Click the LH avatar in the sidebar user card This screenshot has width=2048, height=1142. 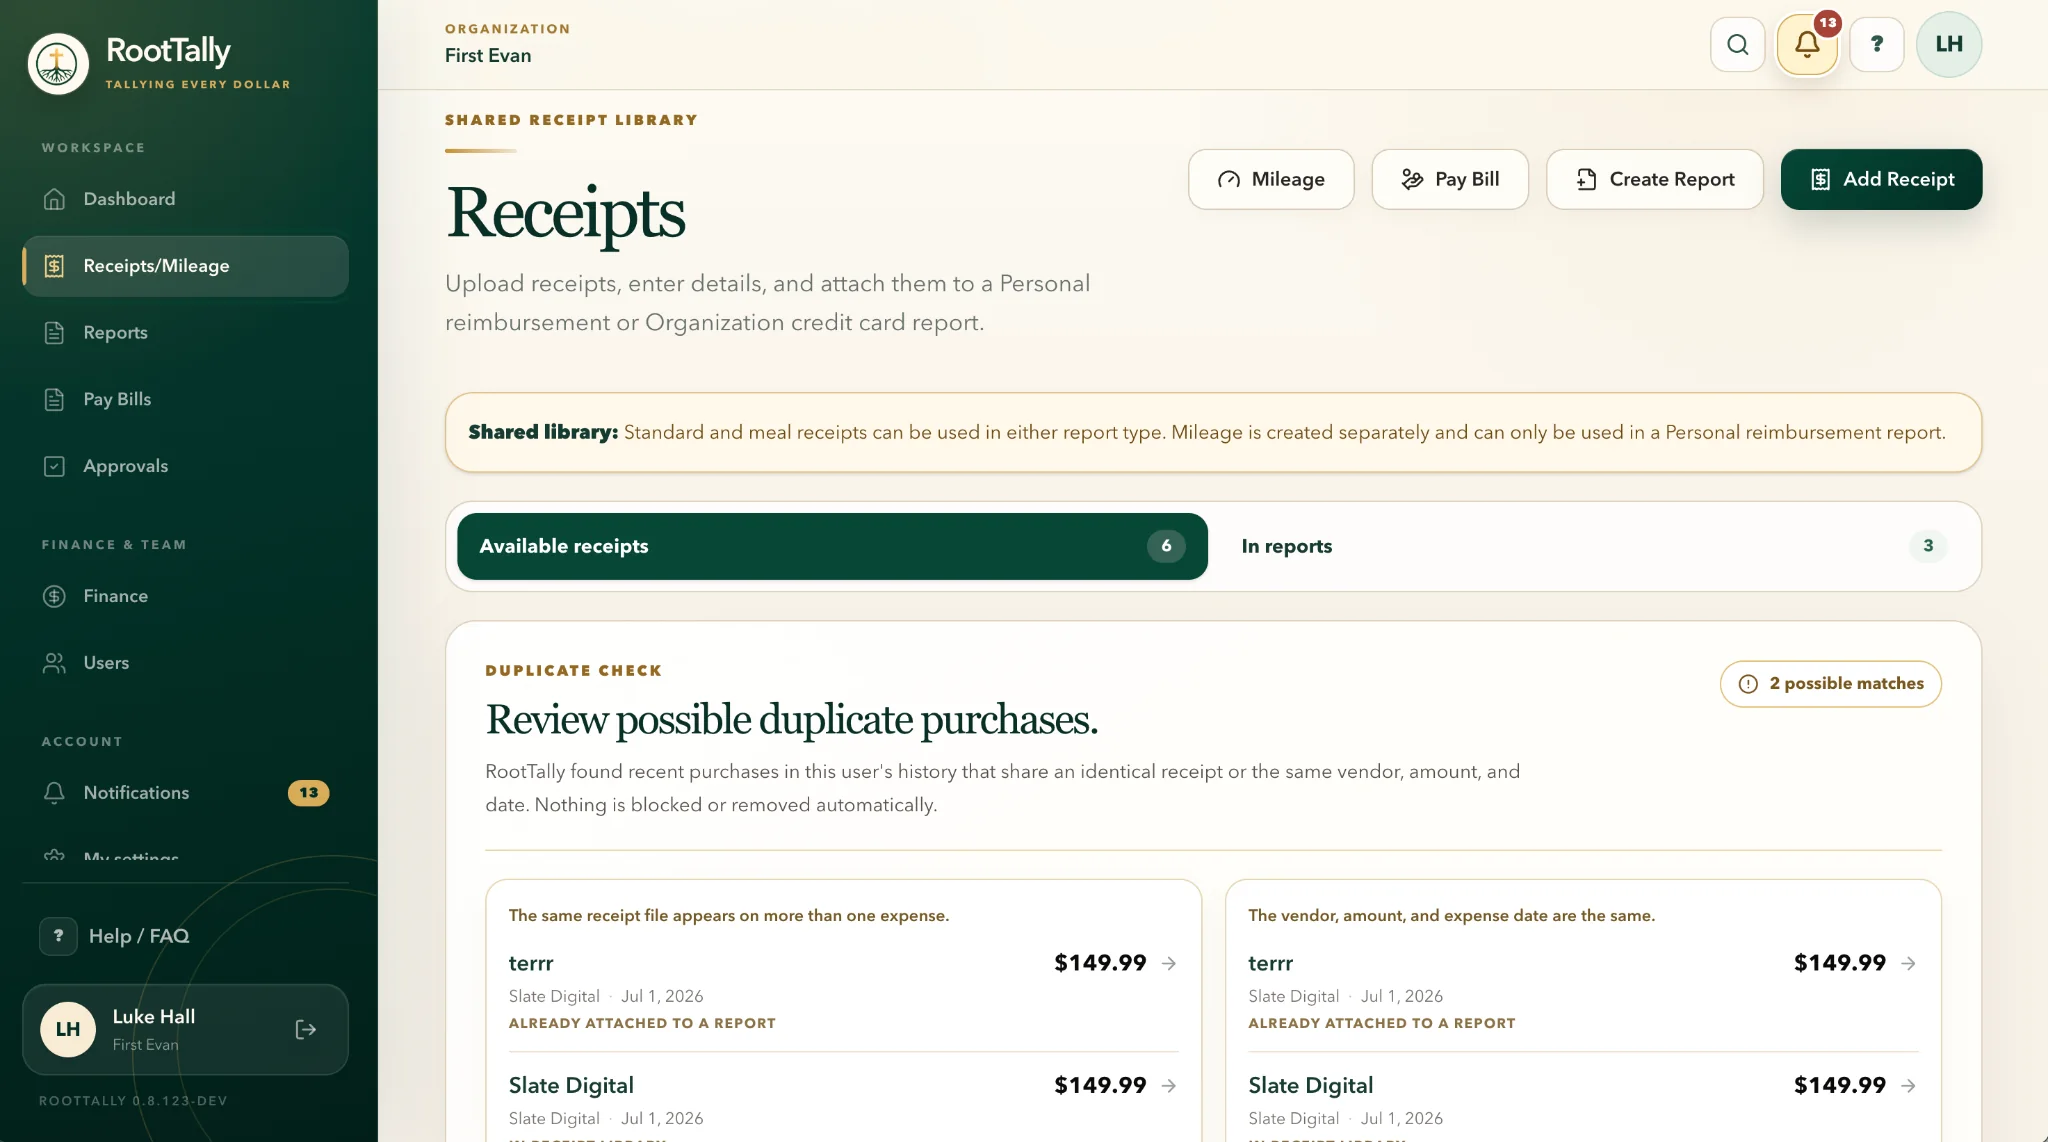68,1030
